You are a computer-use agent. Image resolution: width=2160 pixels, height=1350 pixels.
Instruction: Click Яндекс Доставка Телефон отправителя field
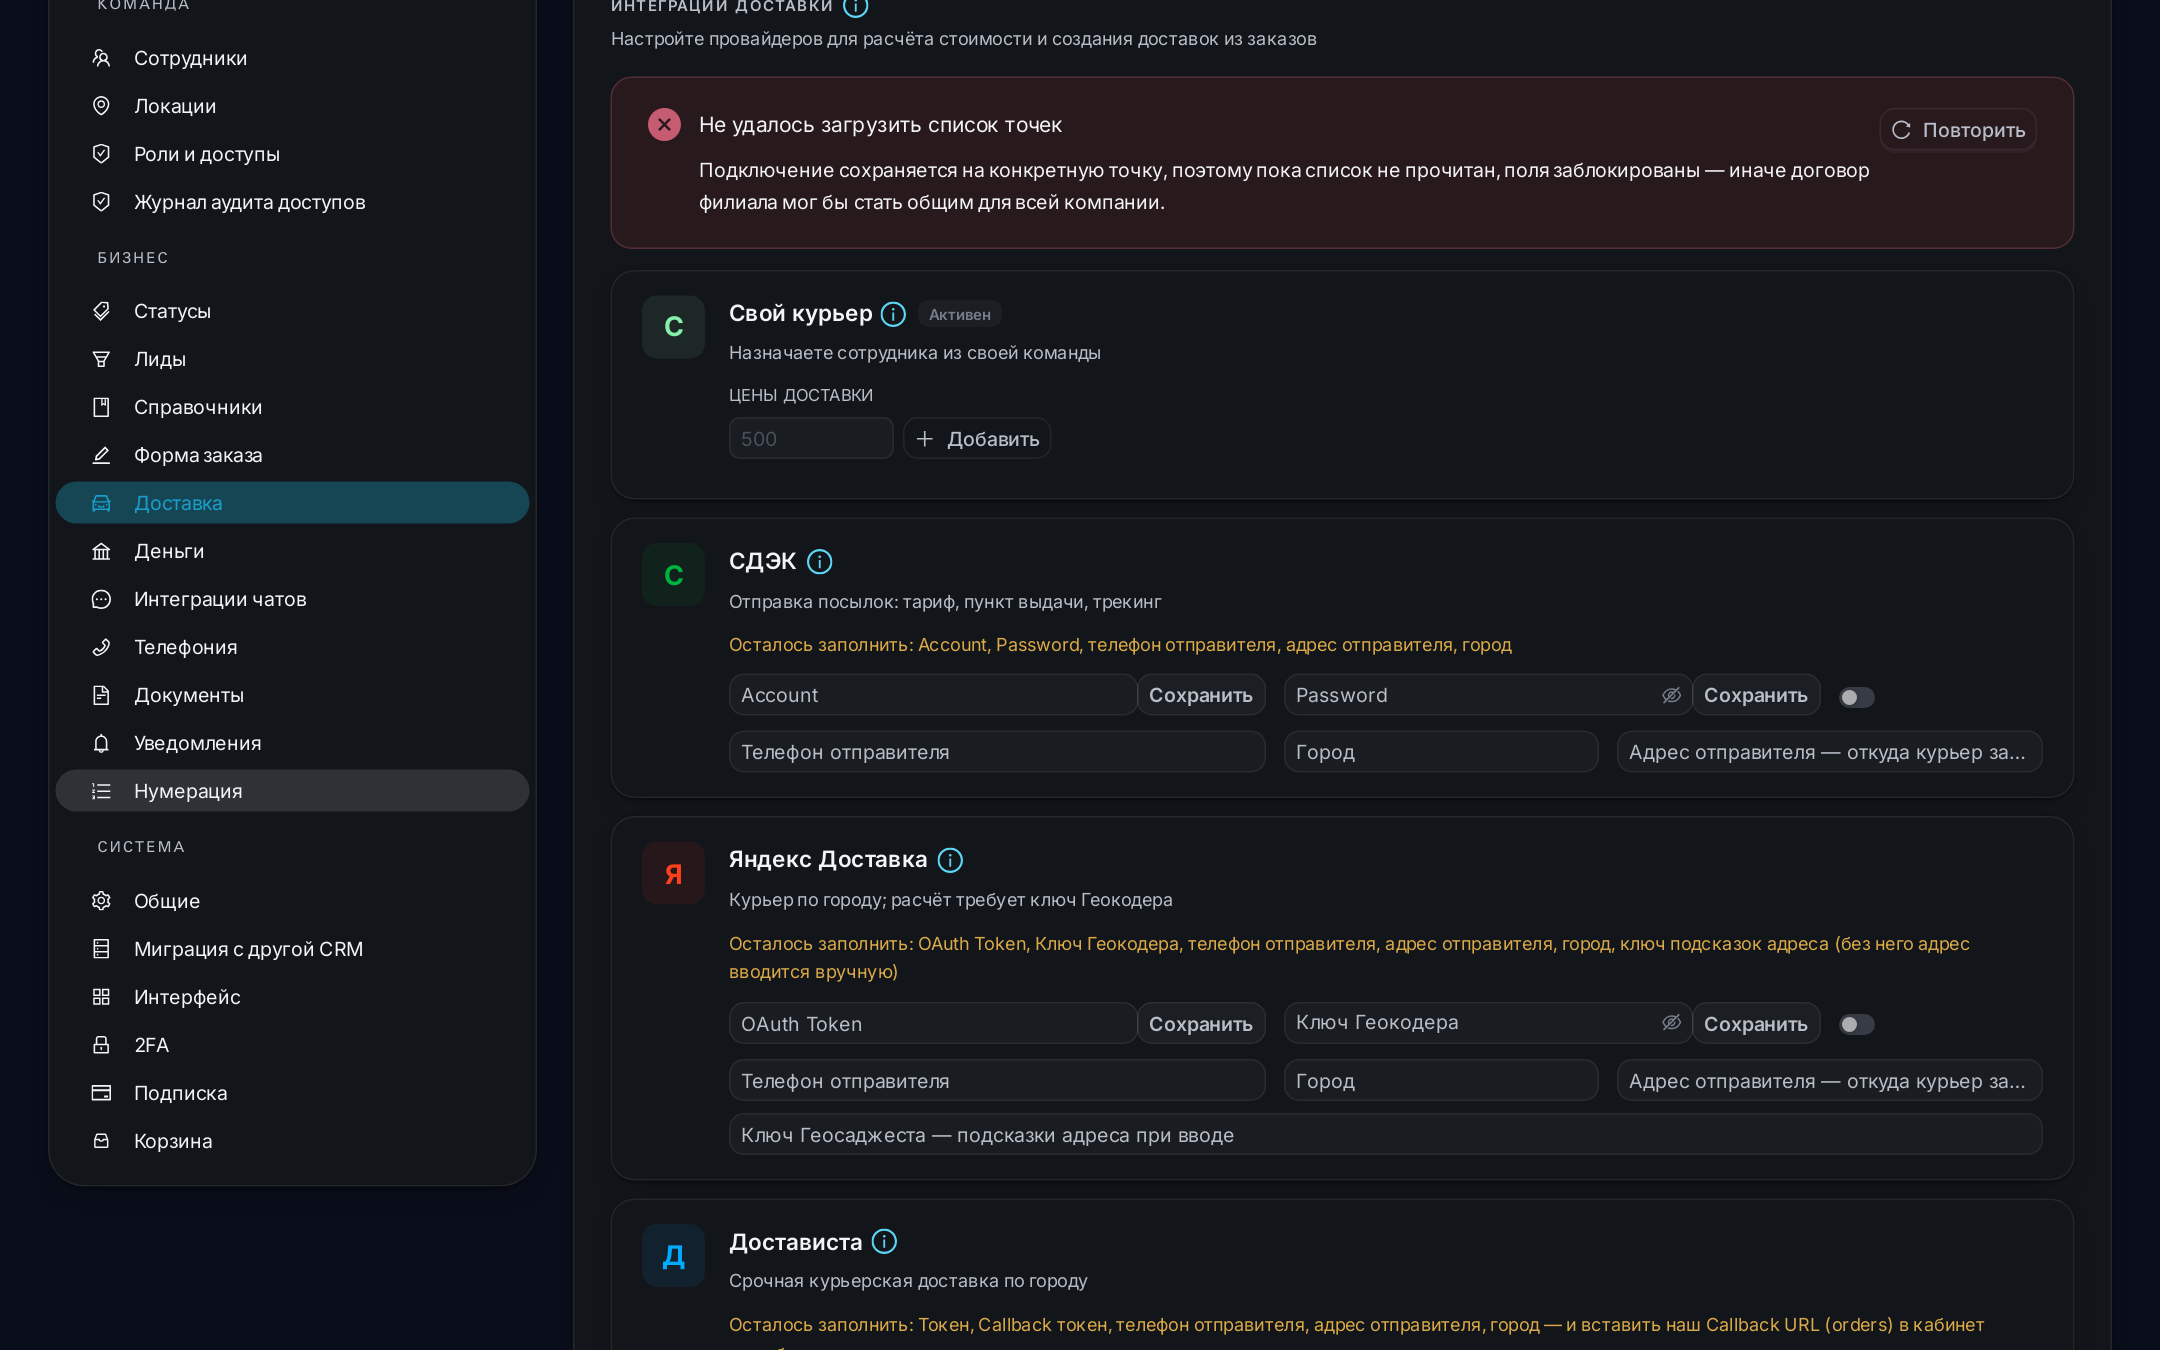997,1081
